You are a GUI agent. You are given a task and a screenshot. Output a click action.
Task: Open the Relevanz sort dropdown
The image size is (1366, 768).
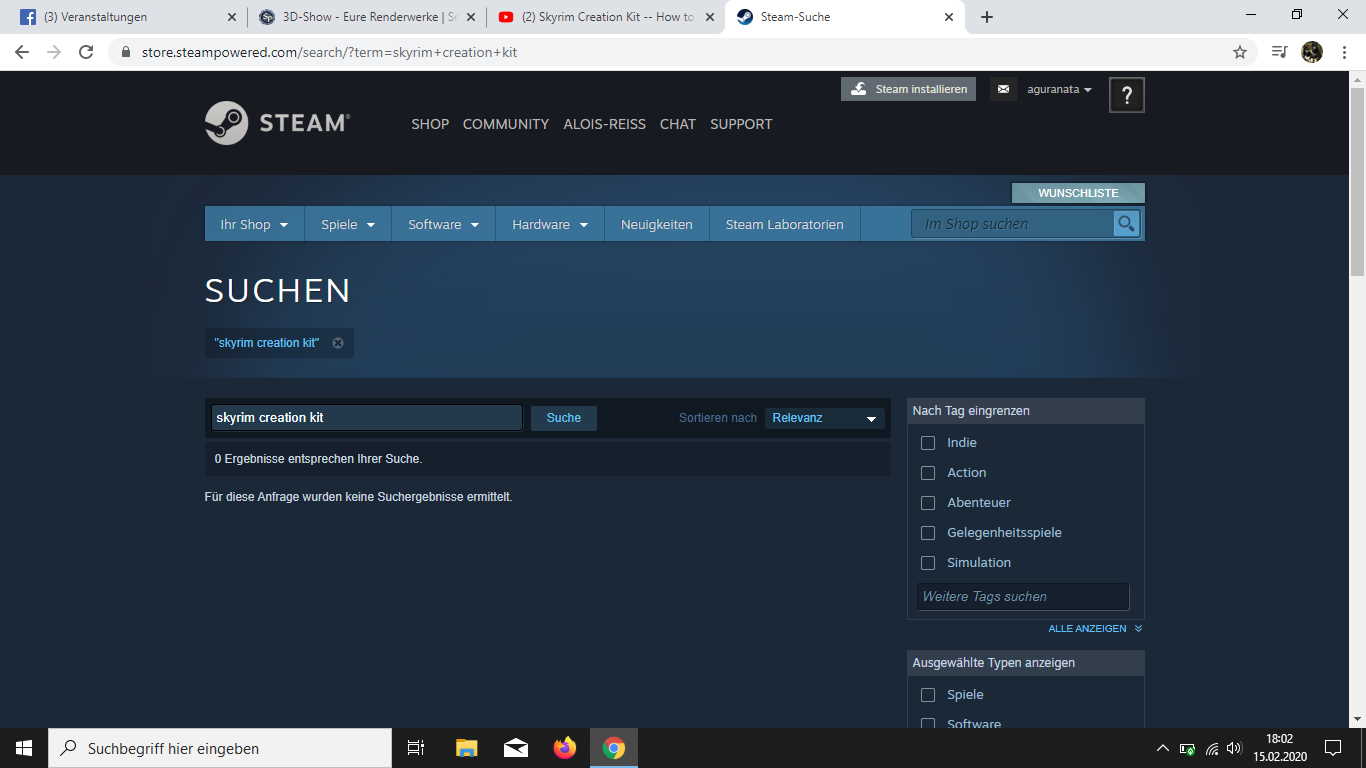coord(824,418)
